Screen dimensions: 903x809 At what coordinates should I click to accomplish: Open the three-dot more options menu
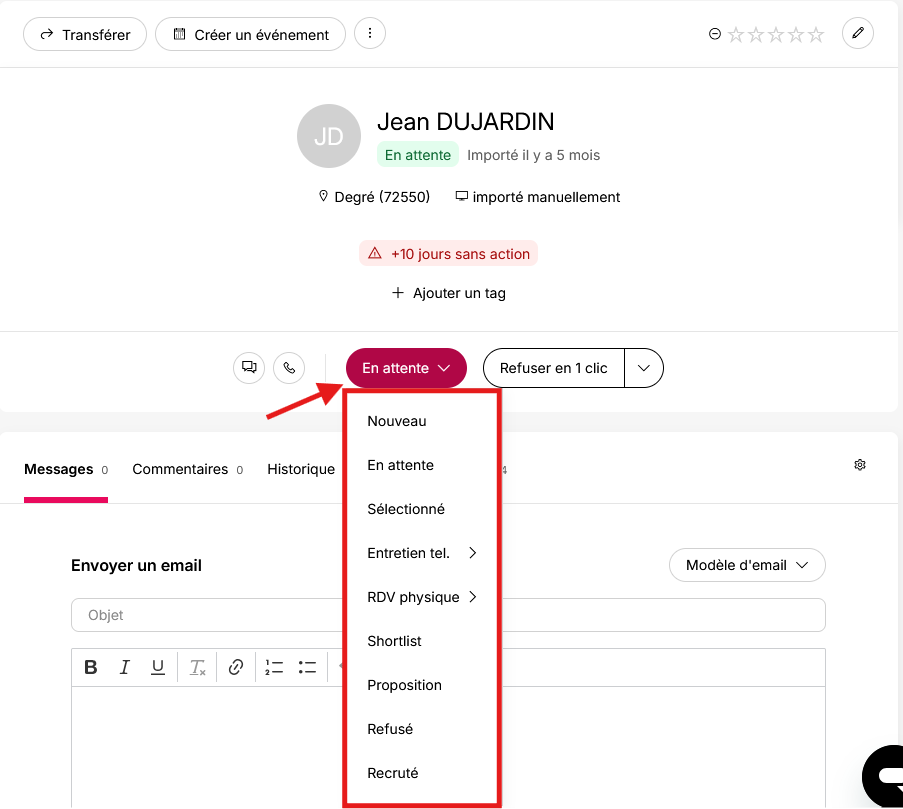pyautogui.click(x=370, y=33)
